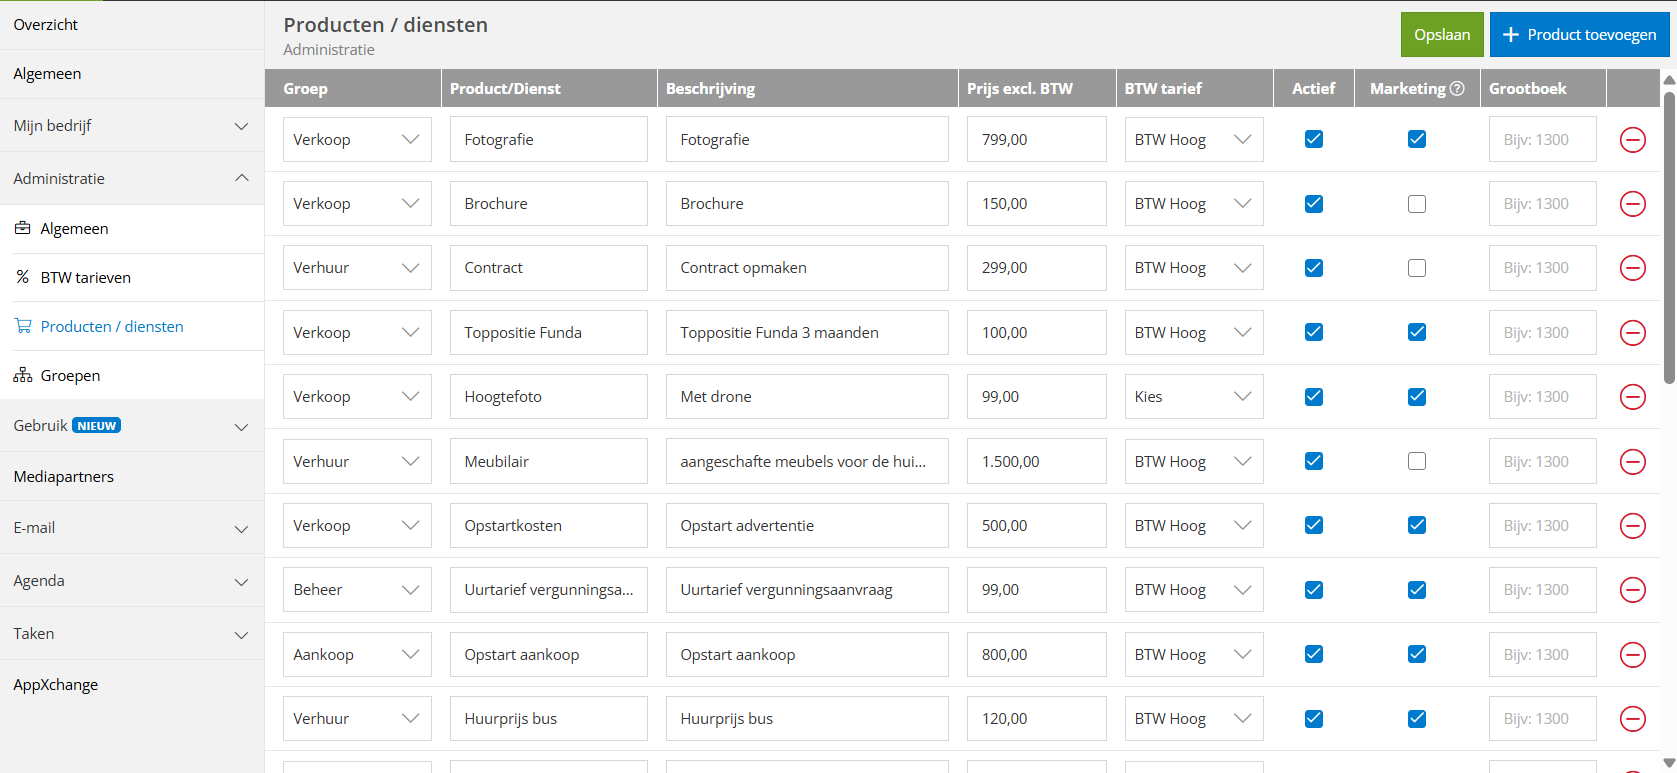The width and height of the screenshot is (1677, 773).
Task: Click the vertical scrollbar of the product table
Action: (1668, 240)
